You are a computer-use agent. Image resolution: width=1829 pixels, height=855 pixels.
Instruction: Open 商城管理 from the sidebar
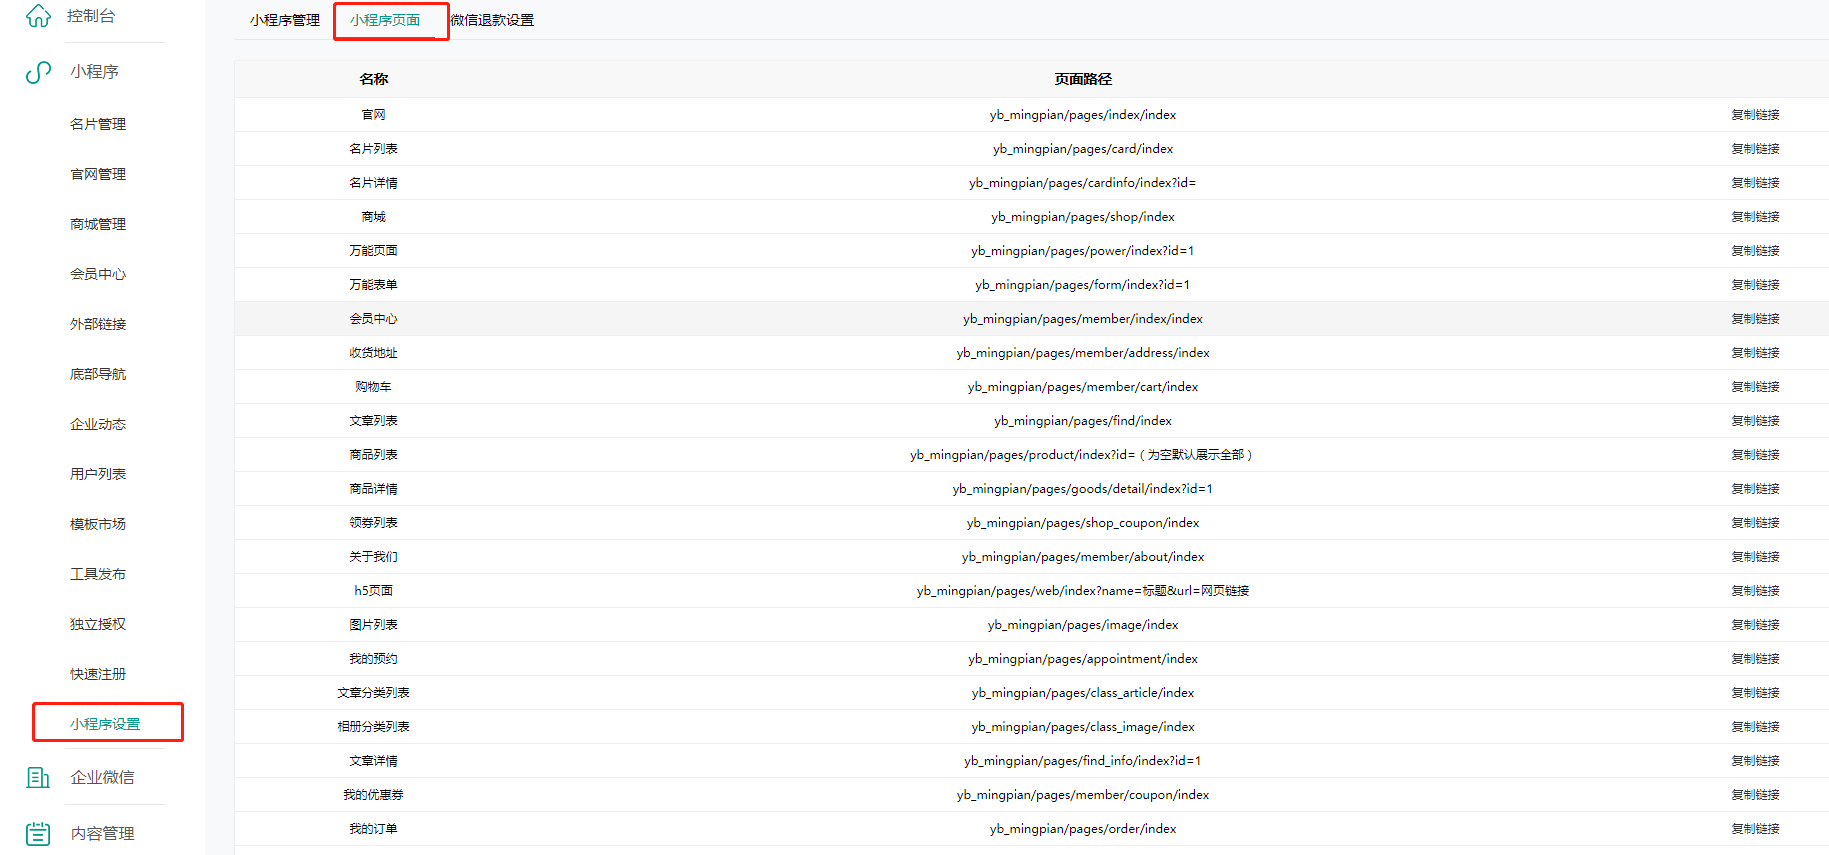98,224
